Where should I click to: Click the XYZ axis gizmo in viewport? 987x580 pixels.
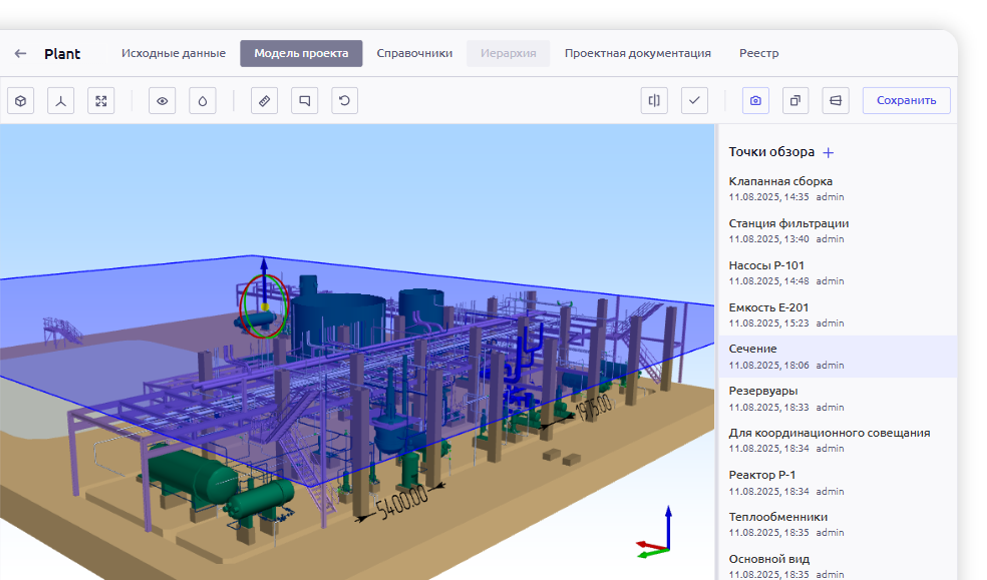pyautogui.click(x=656, y=533)
